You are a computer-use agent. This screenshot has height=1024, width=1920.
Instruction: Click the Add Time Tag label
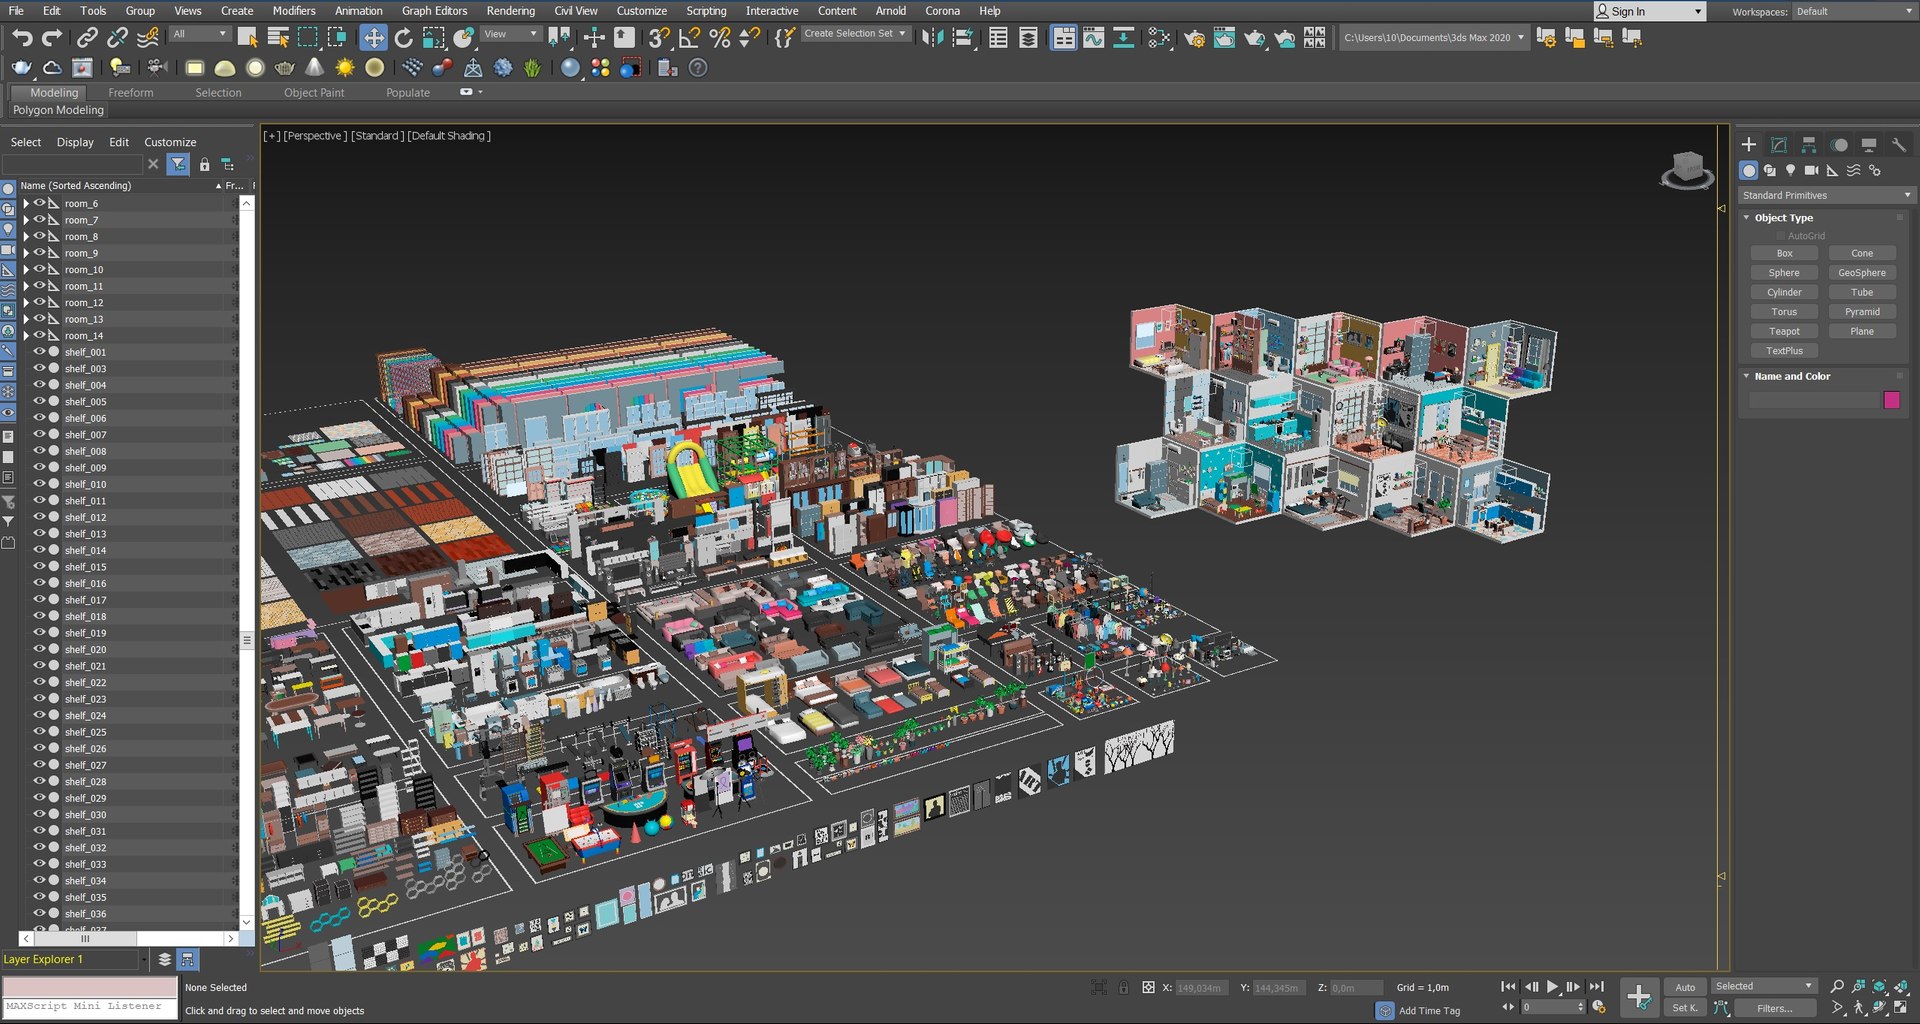(x=1429, y=1011)
